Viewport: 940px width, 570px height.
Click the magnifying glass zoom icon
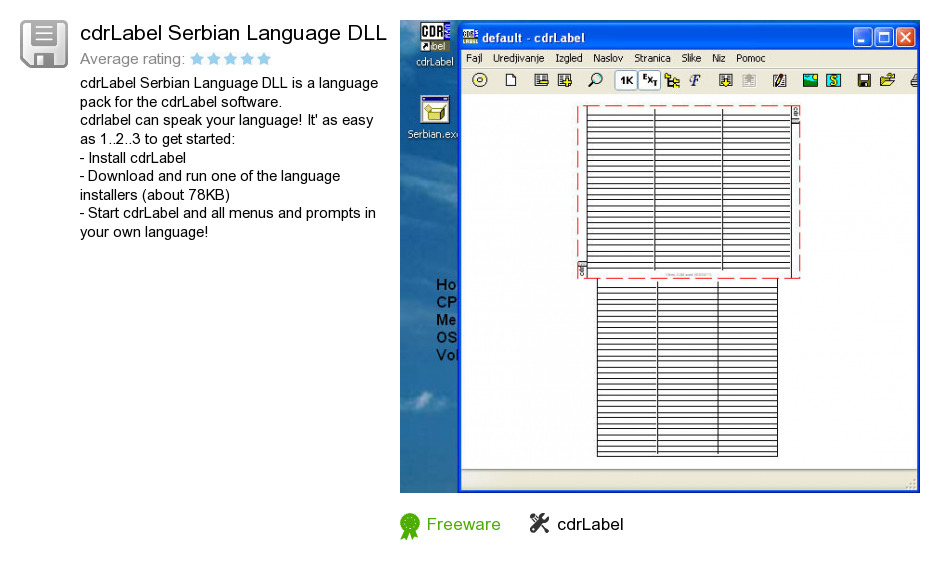tap(595, 80)
